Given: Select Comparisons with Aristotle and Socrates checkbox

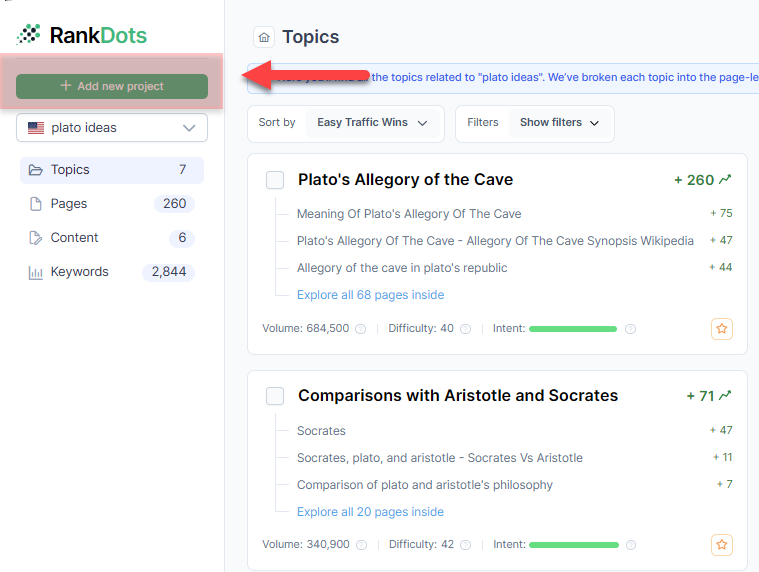Looking at the screenshot, I should tap(275, 396).
